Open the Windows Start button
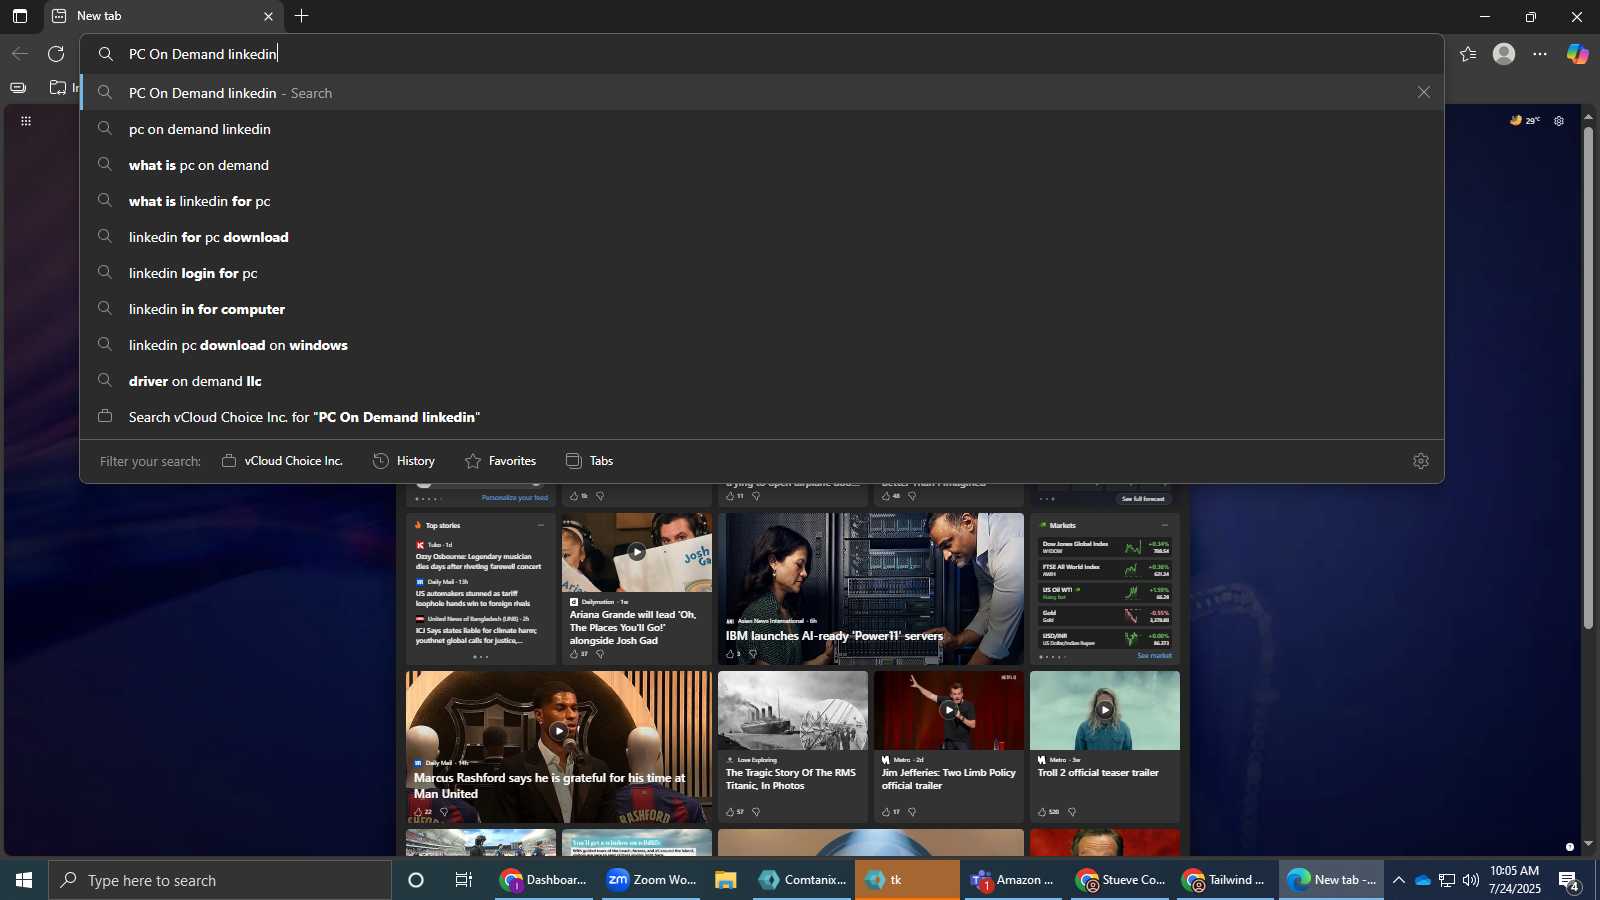 point(24,880)
